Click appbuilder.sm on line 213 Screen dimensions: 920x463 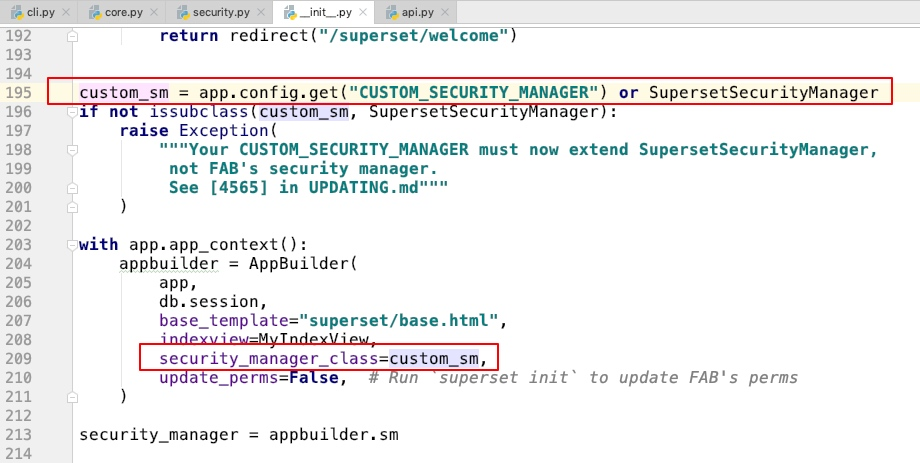(x=333, y=435)
